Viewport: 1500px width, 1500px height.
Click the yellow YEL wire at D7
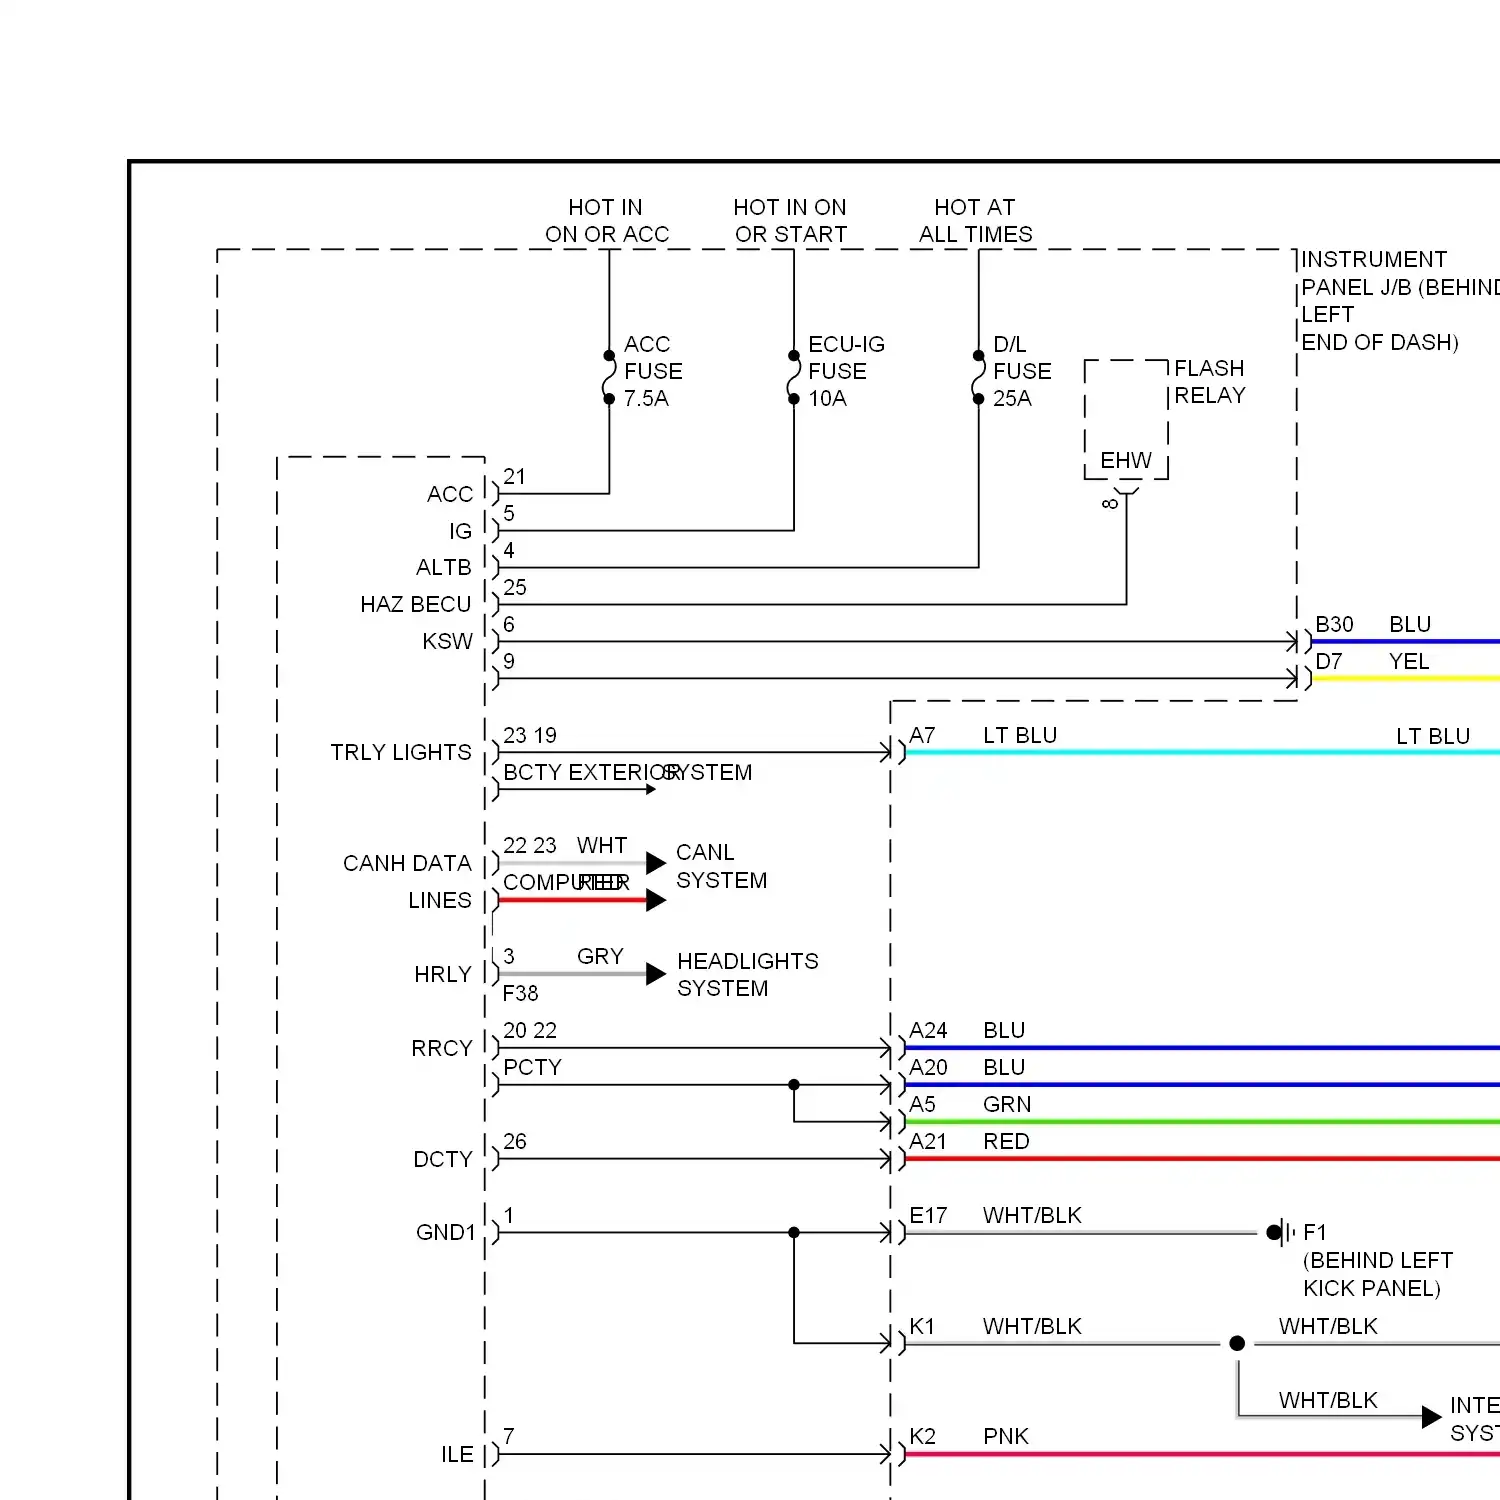[x=1405, y=679]
